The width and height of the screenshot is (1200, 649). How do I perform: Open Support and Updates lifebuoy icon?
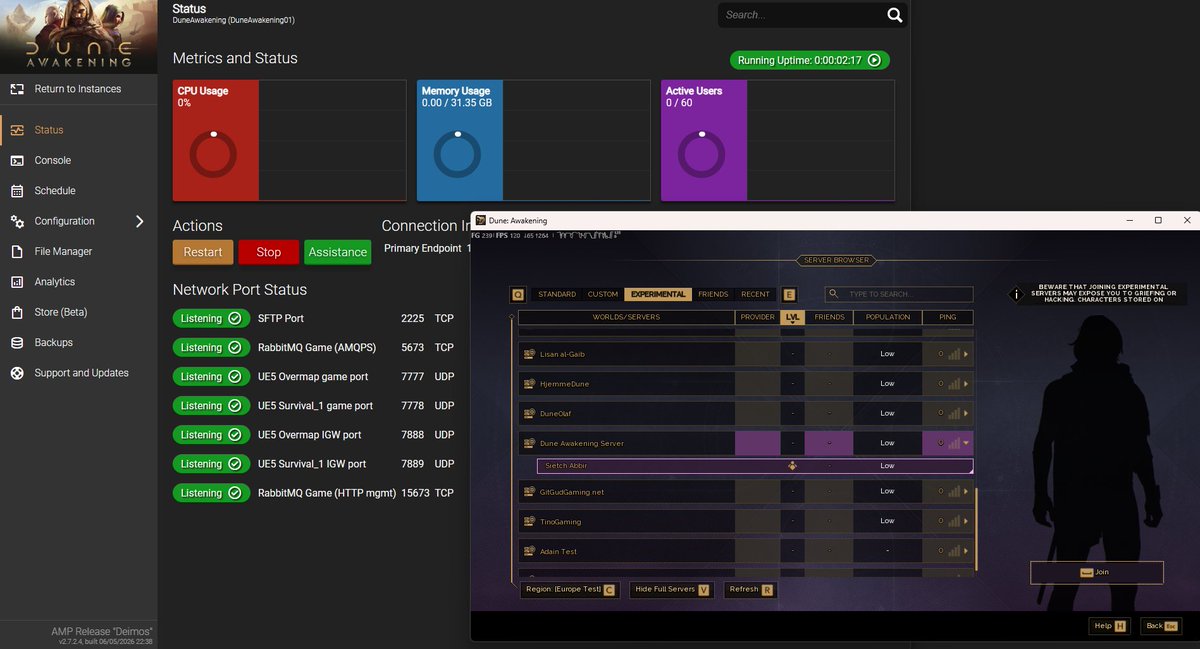pyautogui.click(x=16, y=373)
